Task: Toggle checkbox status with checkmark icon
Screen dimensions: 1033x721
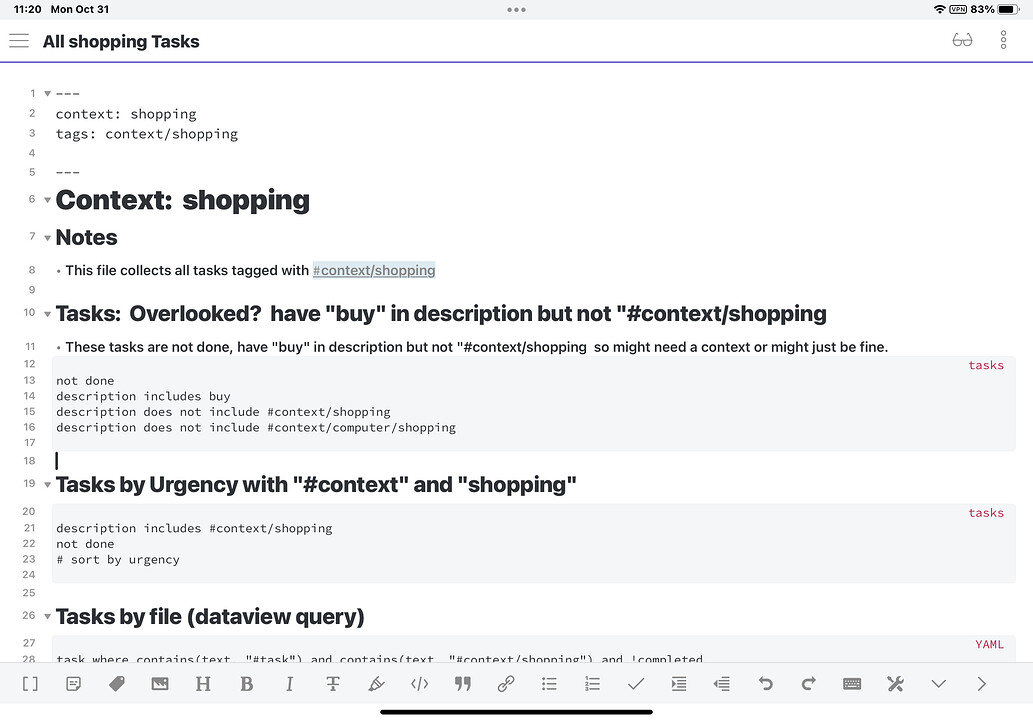Action: coord(636,684)
